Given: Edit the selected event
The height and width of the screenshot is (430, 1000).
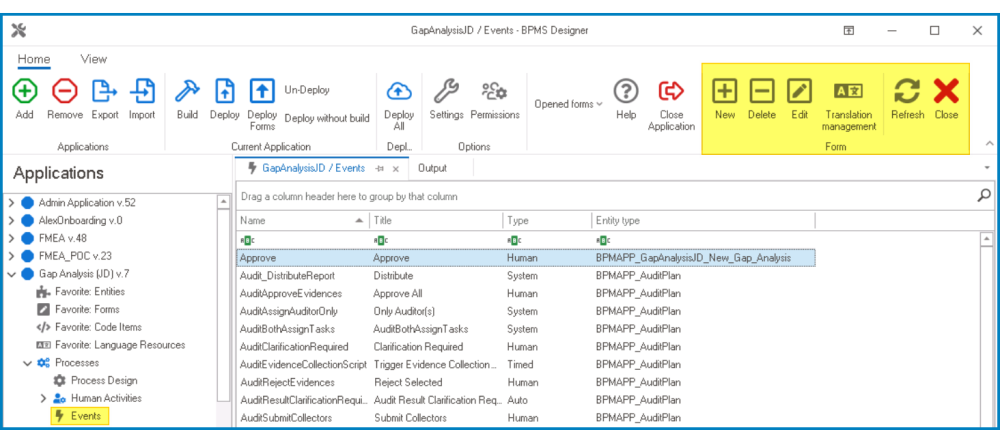Looking at the screenshot, I should click(x=799, y=91).
